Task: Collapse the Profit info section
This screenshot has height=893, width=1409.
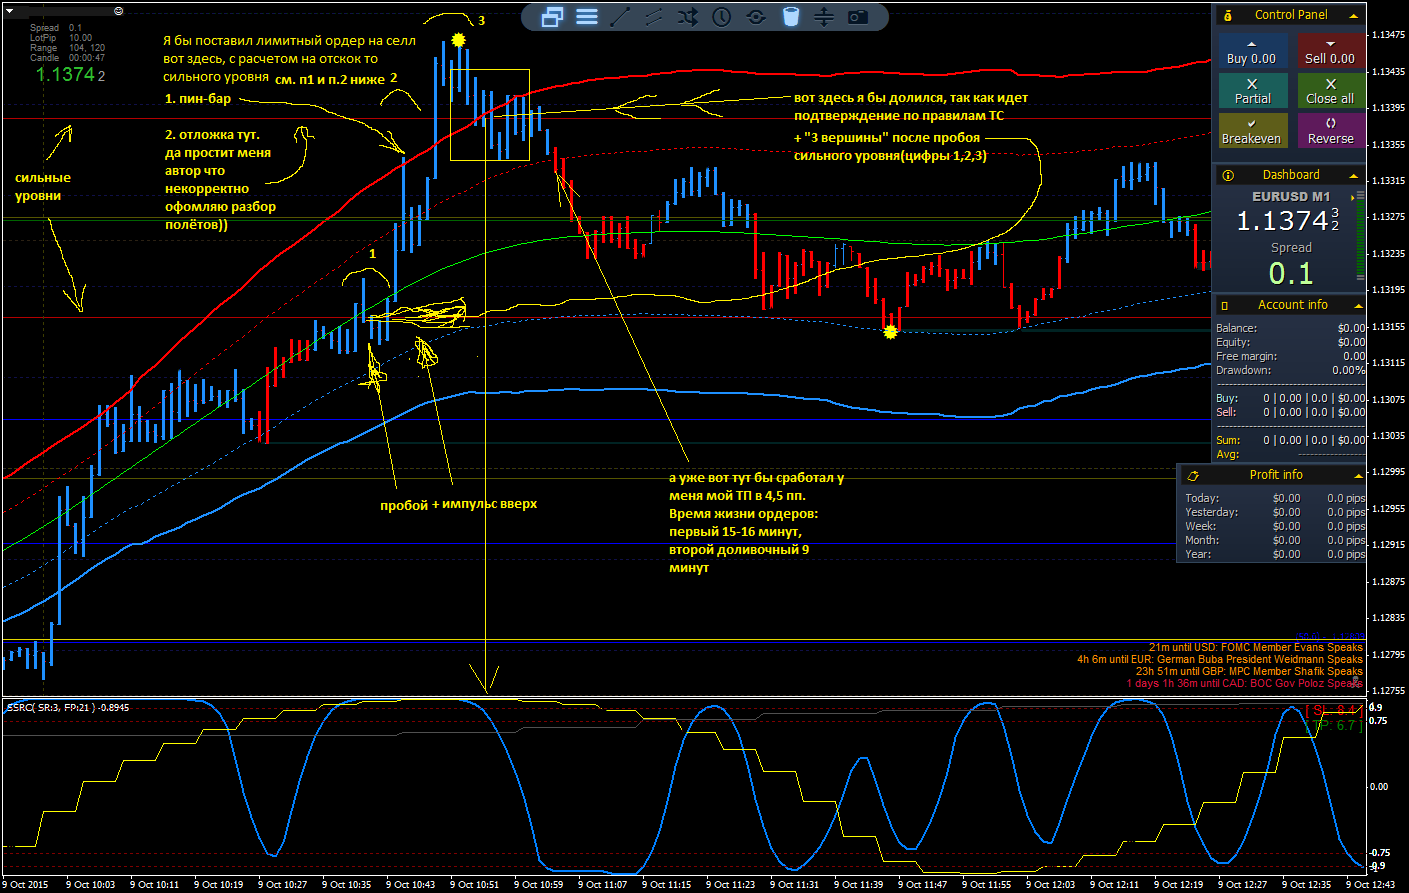Action: (x=1357, y=476)
